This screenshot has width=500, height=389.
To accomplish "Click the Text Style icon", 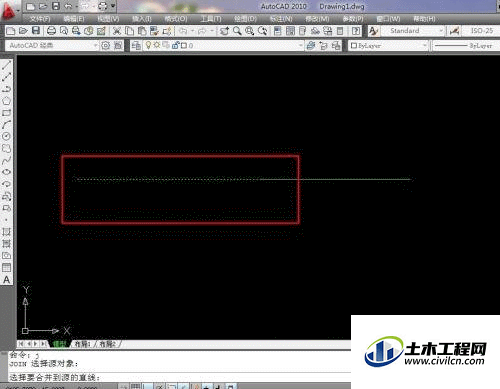I will [x=373, y=31].
